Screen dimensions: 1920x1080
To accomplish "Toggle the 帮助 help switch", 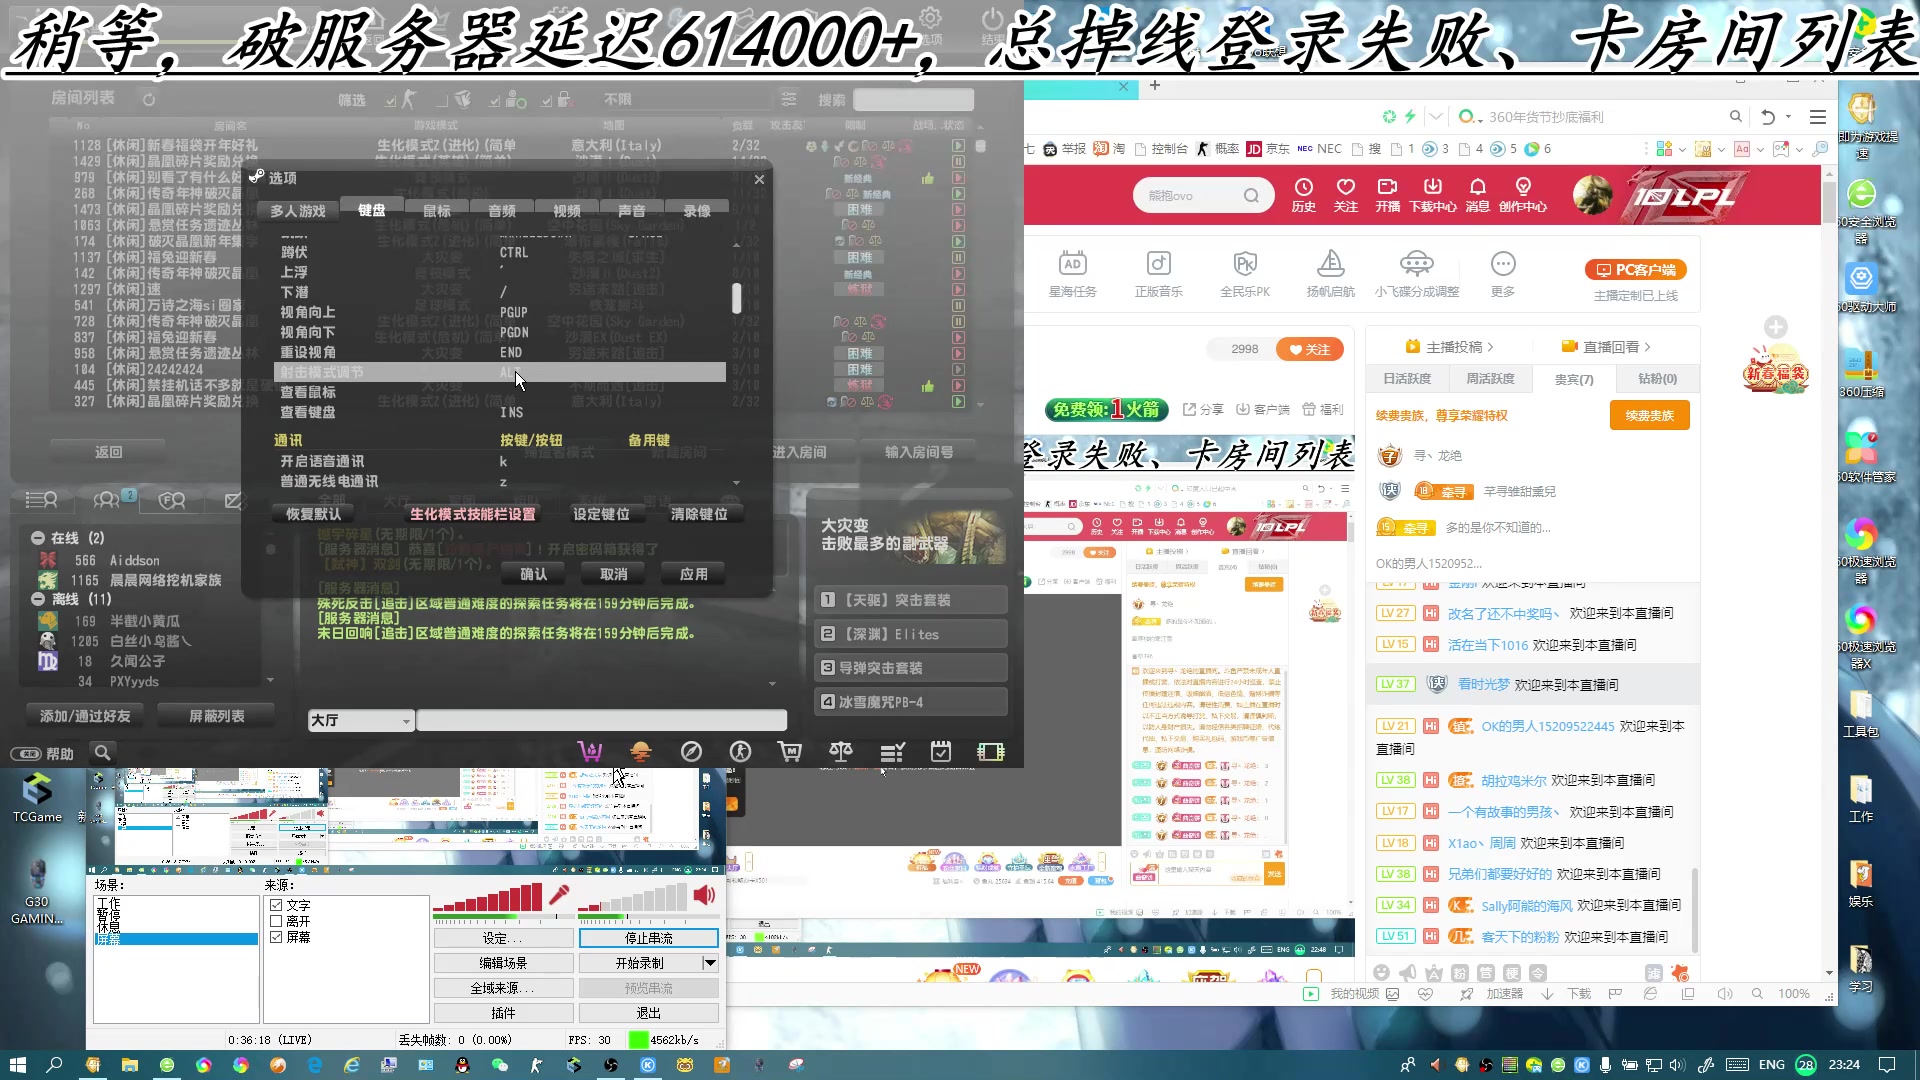I will click(26, 754).
